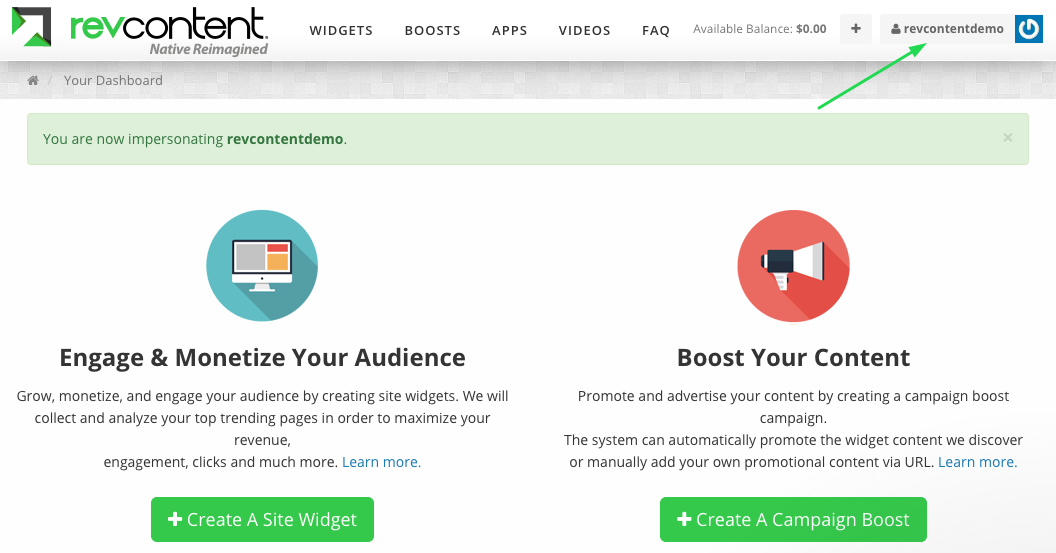
Task: Click the teal monitor widget icon
Action: tap(262, 265)
